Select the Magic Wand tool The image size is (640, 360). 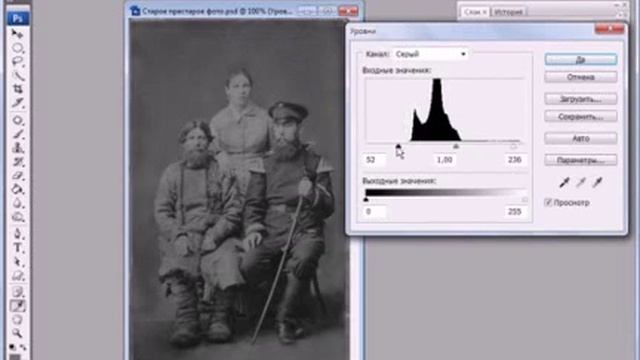click(18, 75)
